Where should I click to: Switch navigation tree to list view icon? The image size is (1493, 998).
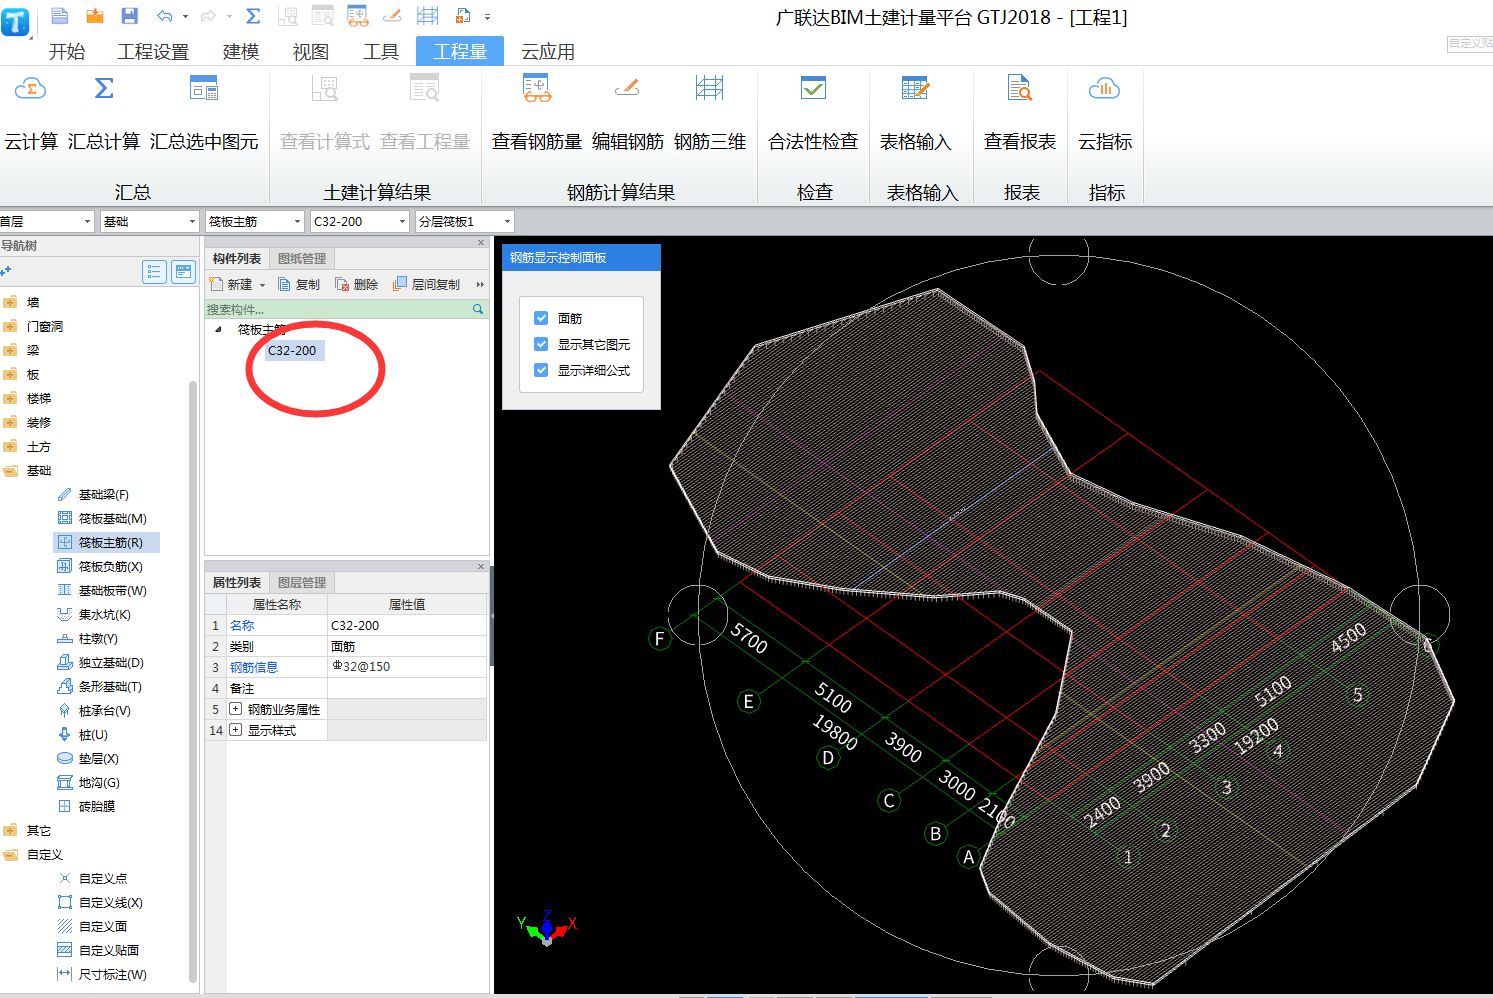click(154, 272)
